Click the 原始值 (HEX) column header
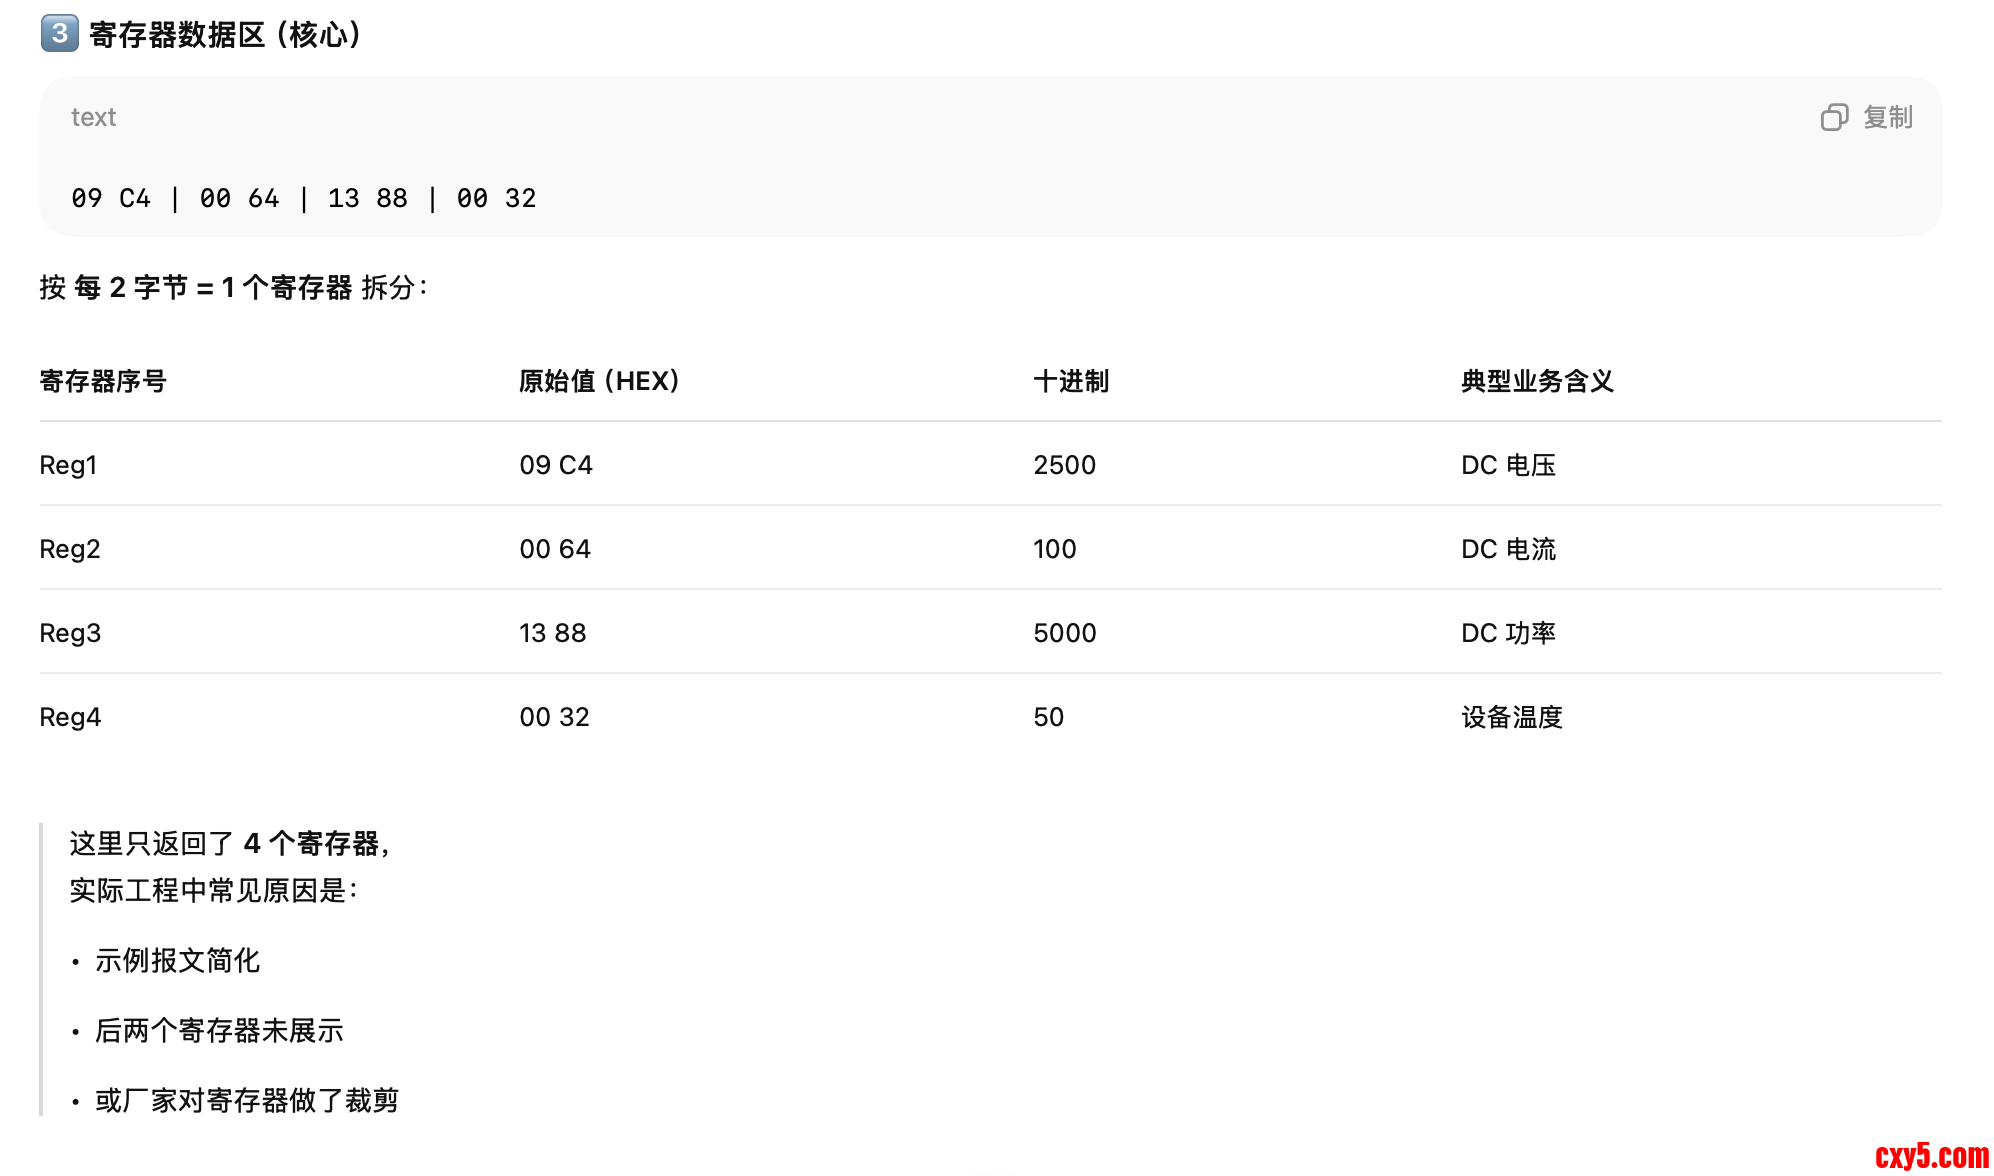The width and height of the screenshot is (1994, 1176). pyautogui.click(x=599, y=381)
